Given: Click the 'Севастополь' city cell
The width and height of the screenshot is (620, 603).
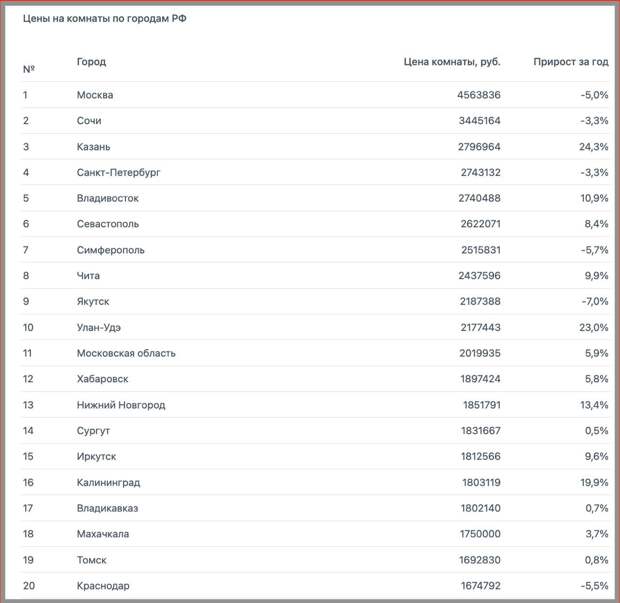Looking at the screenshot, I should point(108,224).
